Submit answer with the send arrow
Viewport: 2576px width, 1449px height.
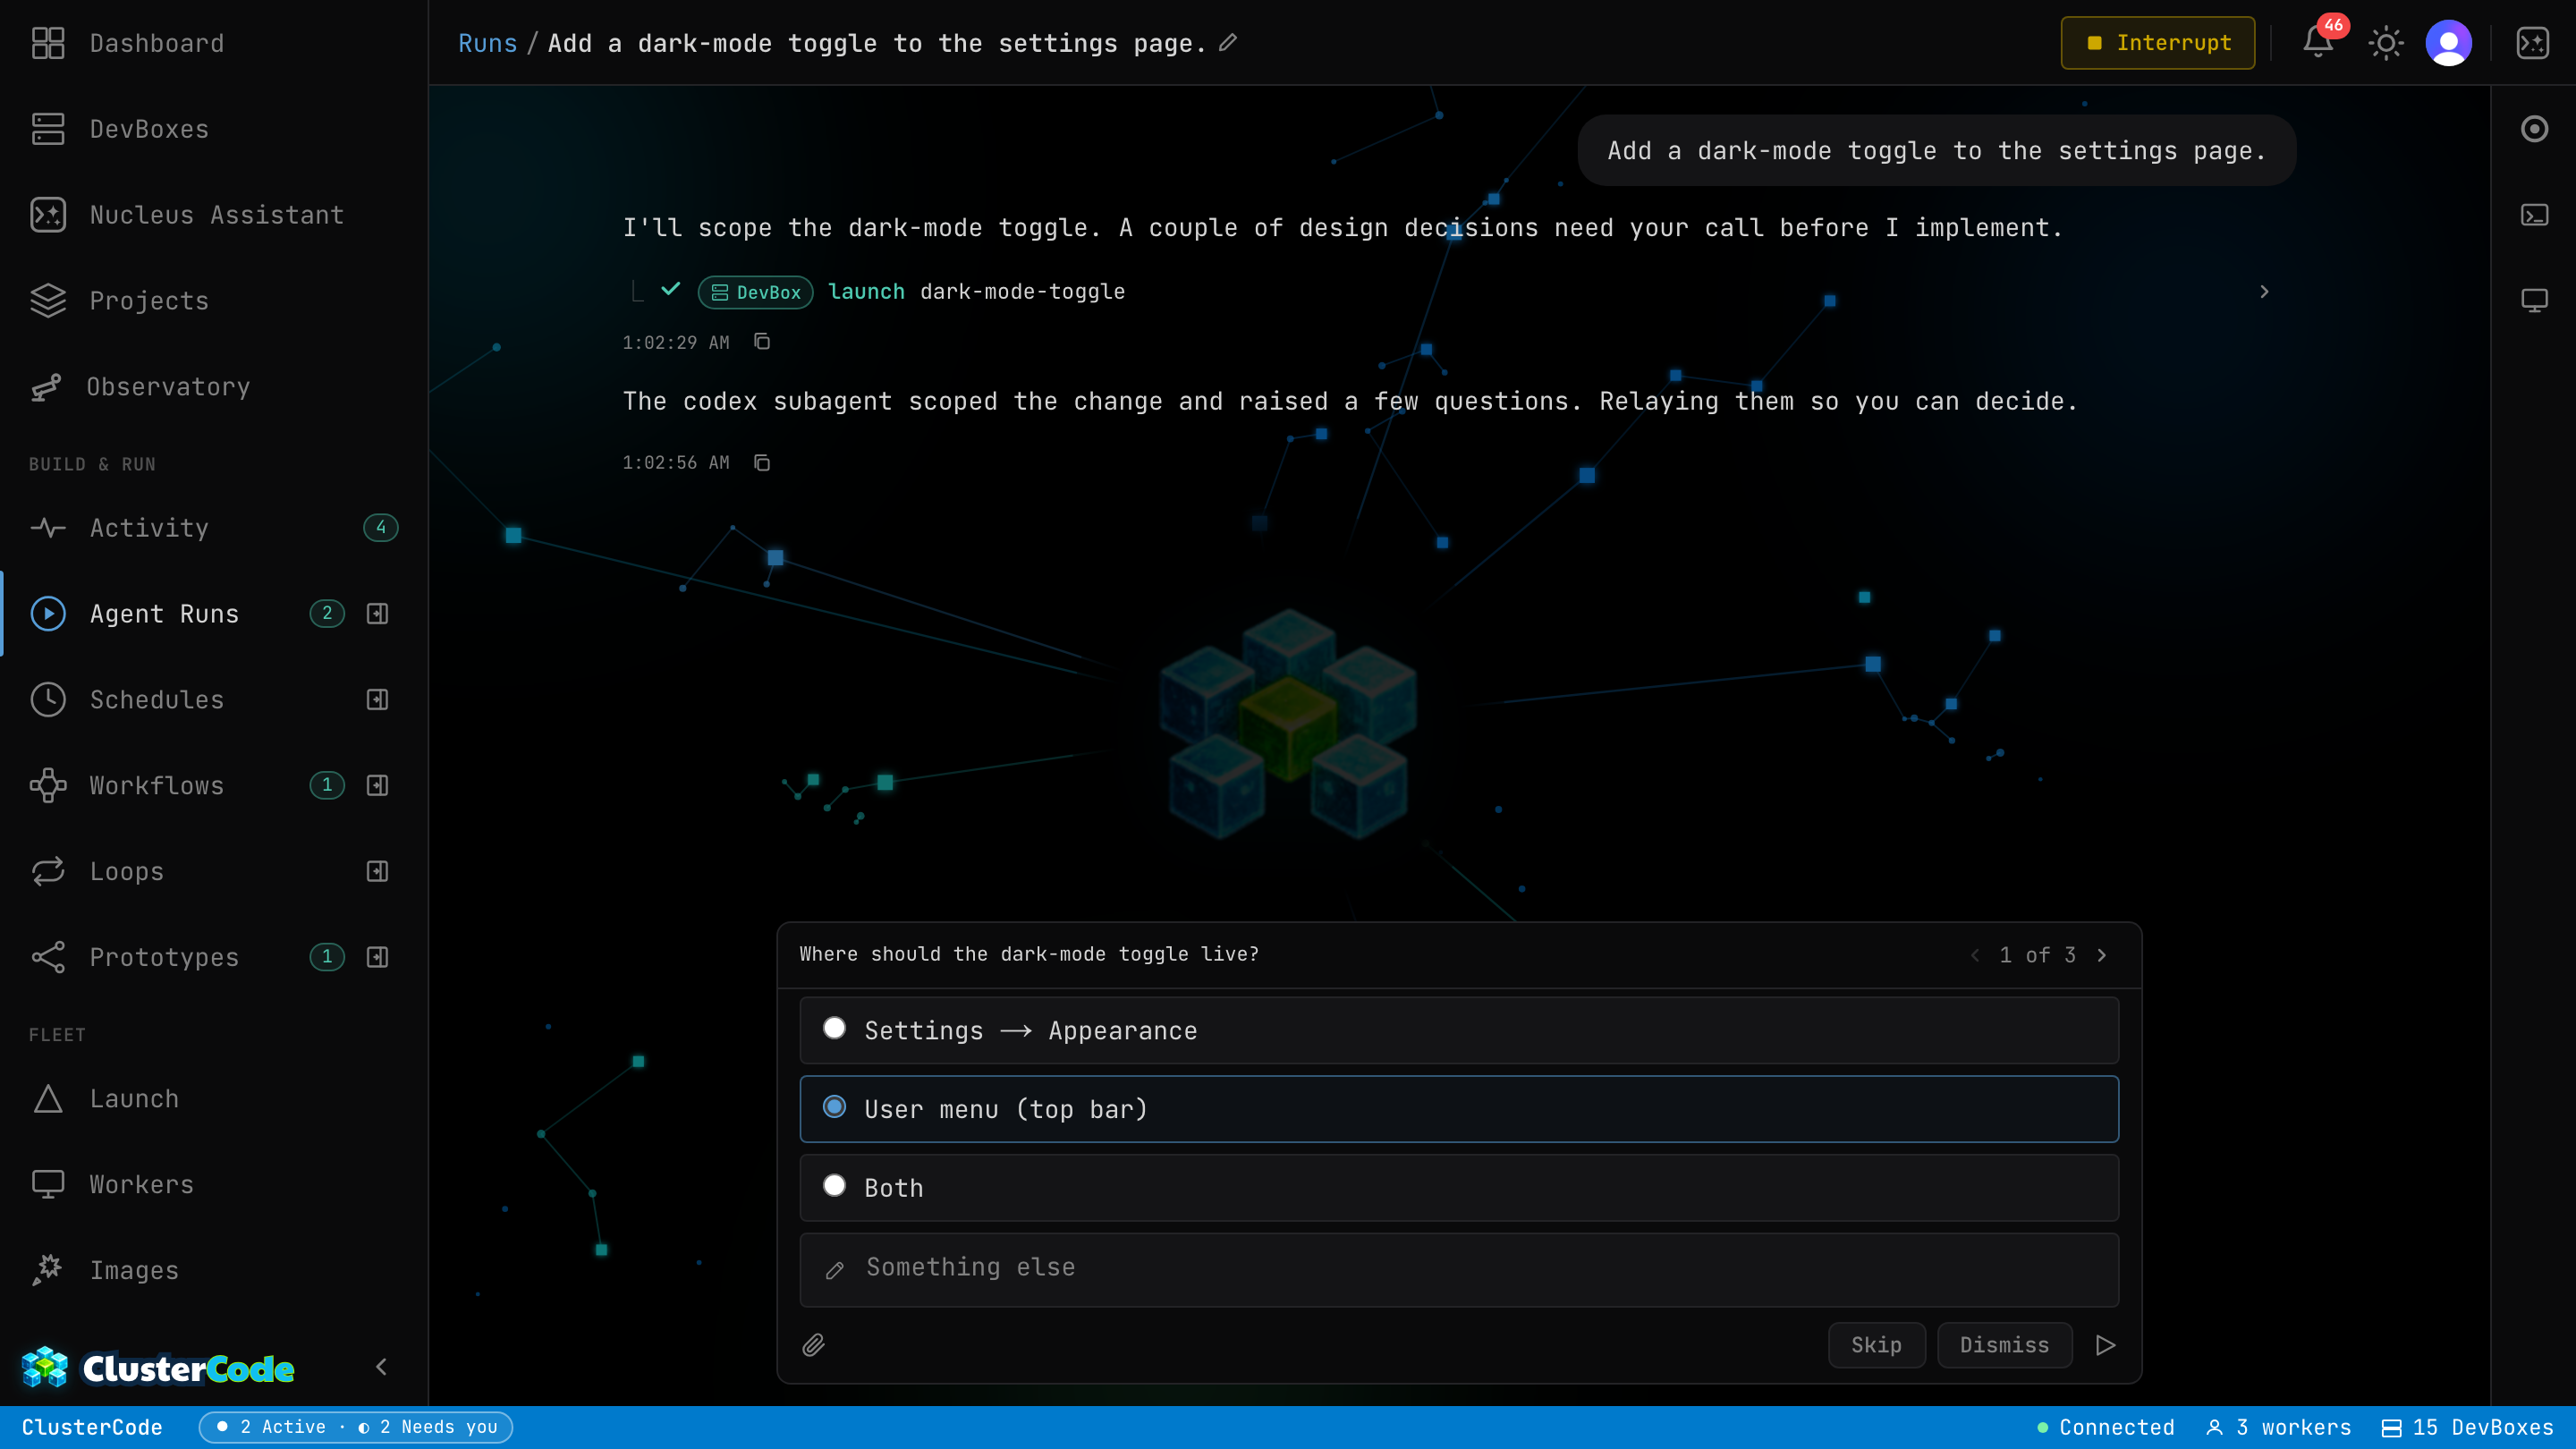pos(2105,1345)
